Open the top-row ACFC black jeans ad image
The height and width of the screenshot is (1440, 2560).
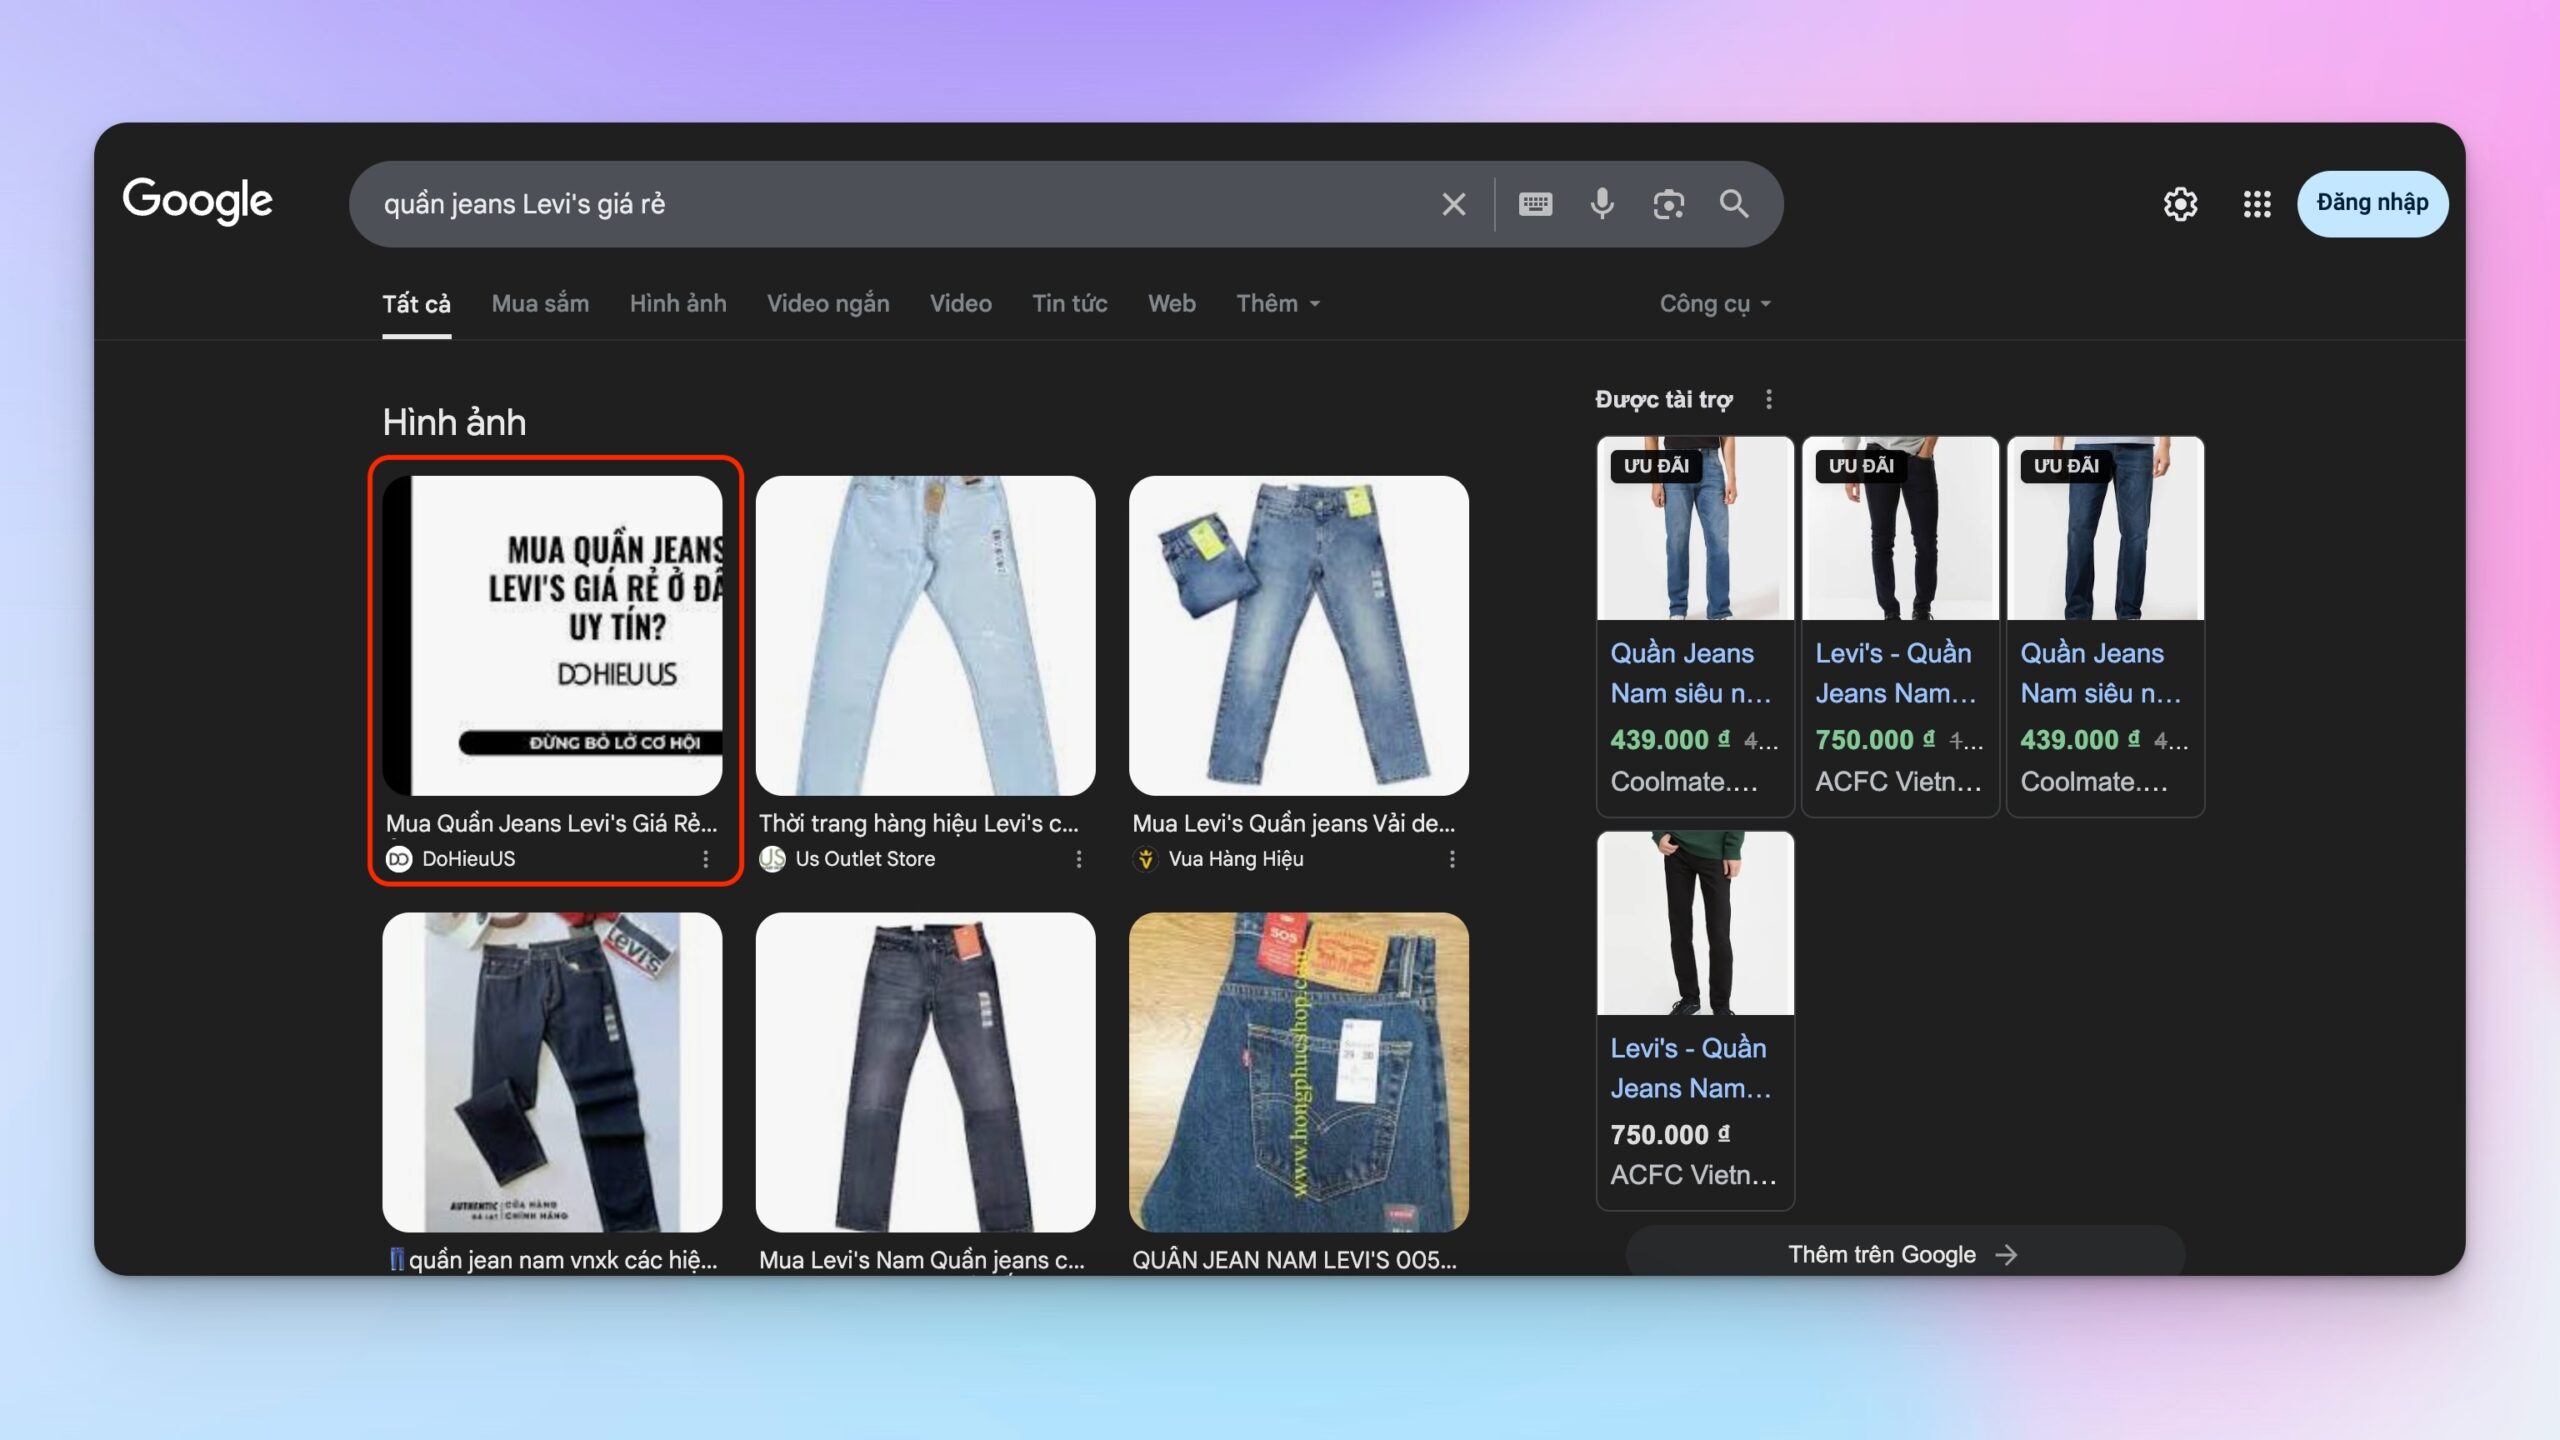coord(1900,528)
